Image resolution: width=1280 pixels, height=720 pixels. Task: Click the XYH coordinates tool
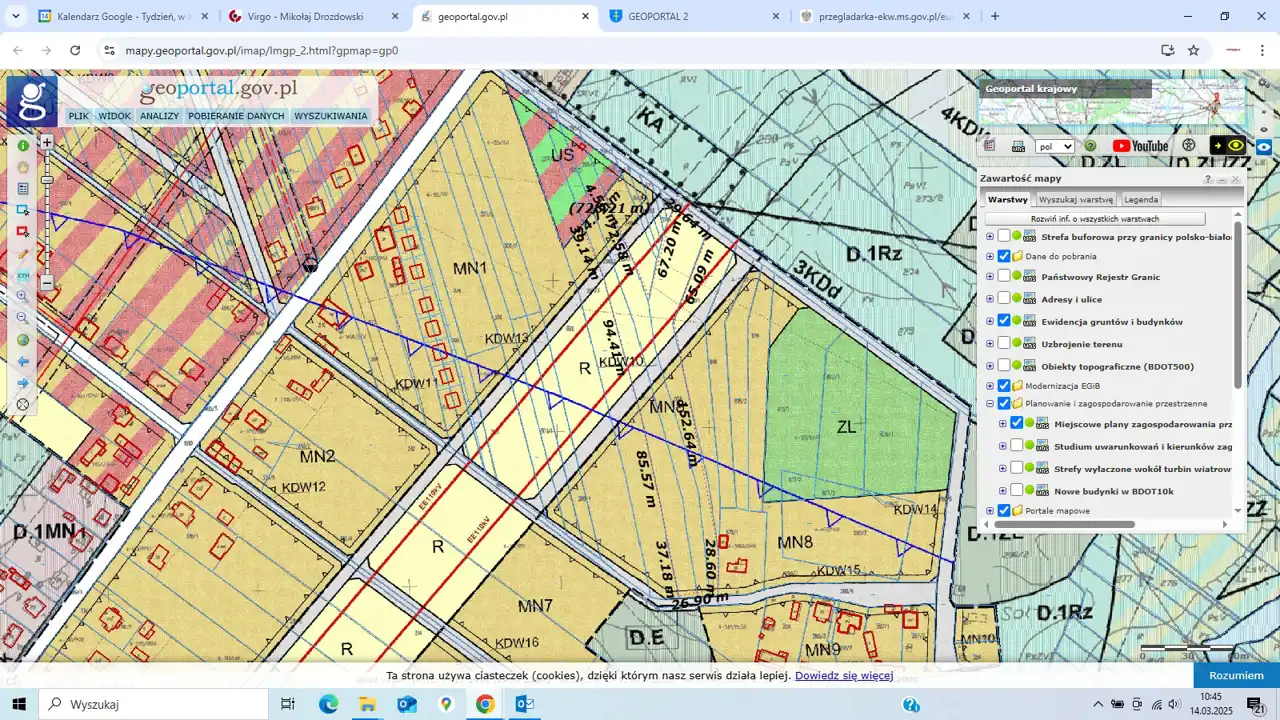(23, 275)
